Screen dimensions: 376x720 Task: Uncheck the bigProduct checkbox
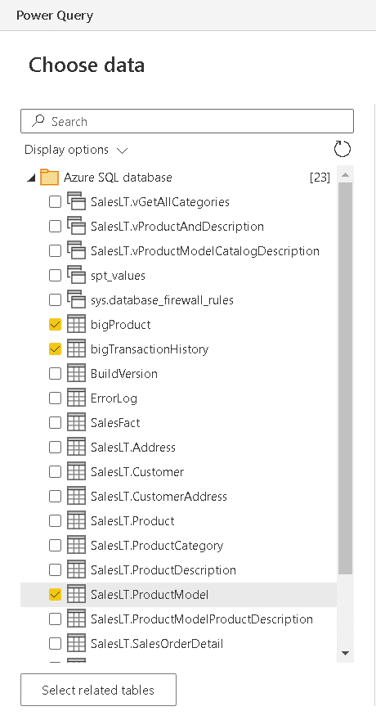click(x=55, y=325)
